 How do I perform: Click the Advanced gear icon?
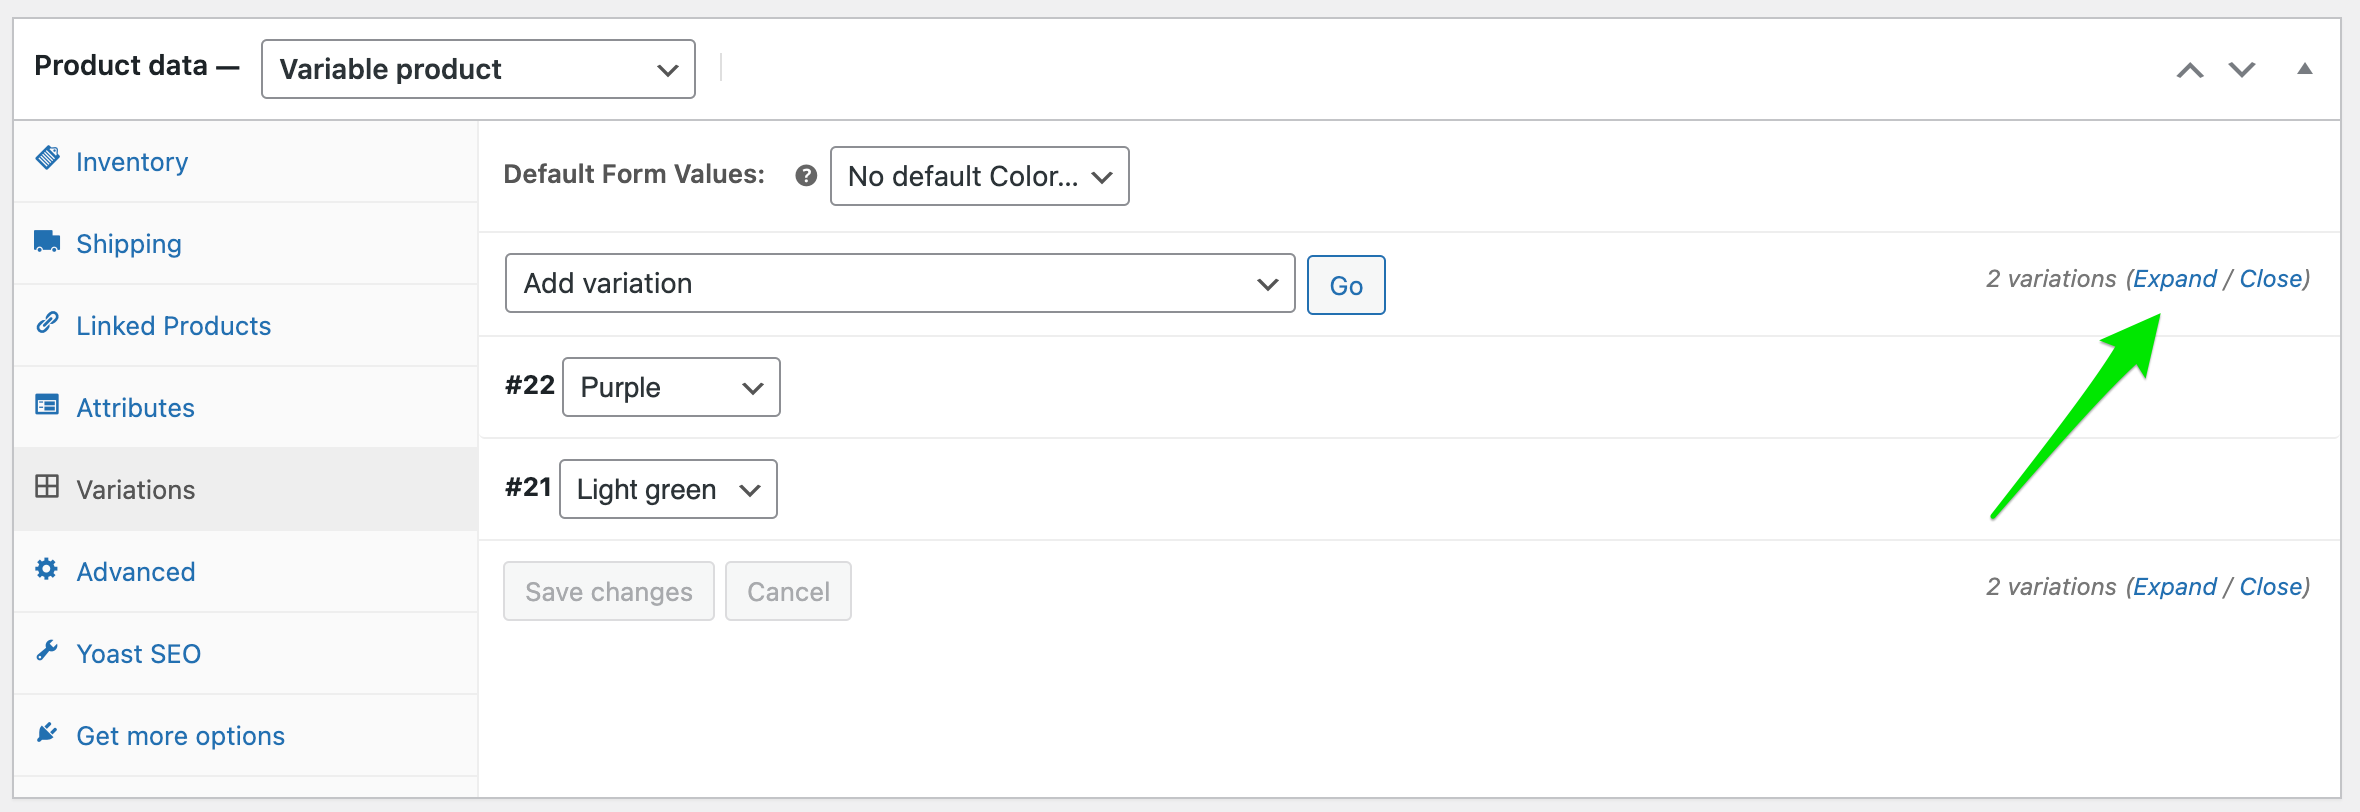coord(47,568)
